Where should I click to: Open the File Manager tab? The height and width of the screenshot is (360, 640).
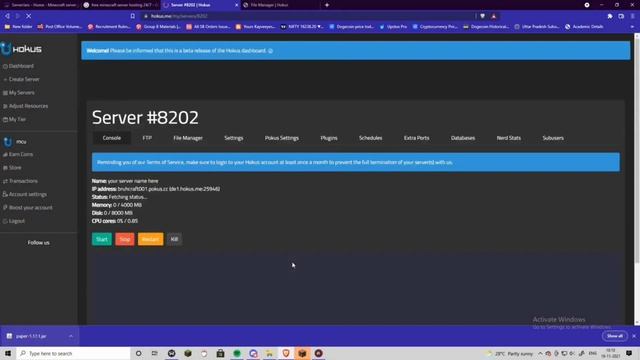pos(188,138)
